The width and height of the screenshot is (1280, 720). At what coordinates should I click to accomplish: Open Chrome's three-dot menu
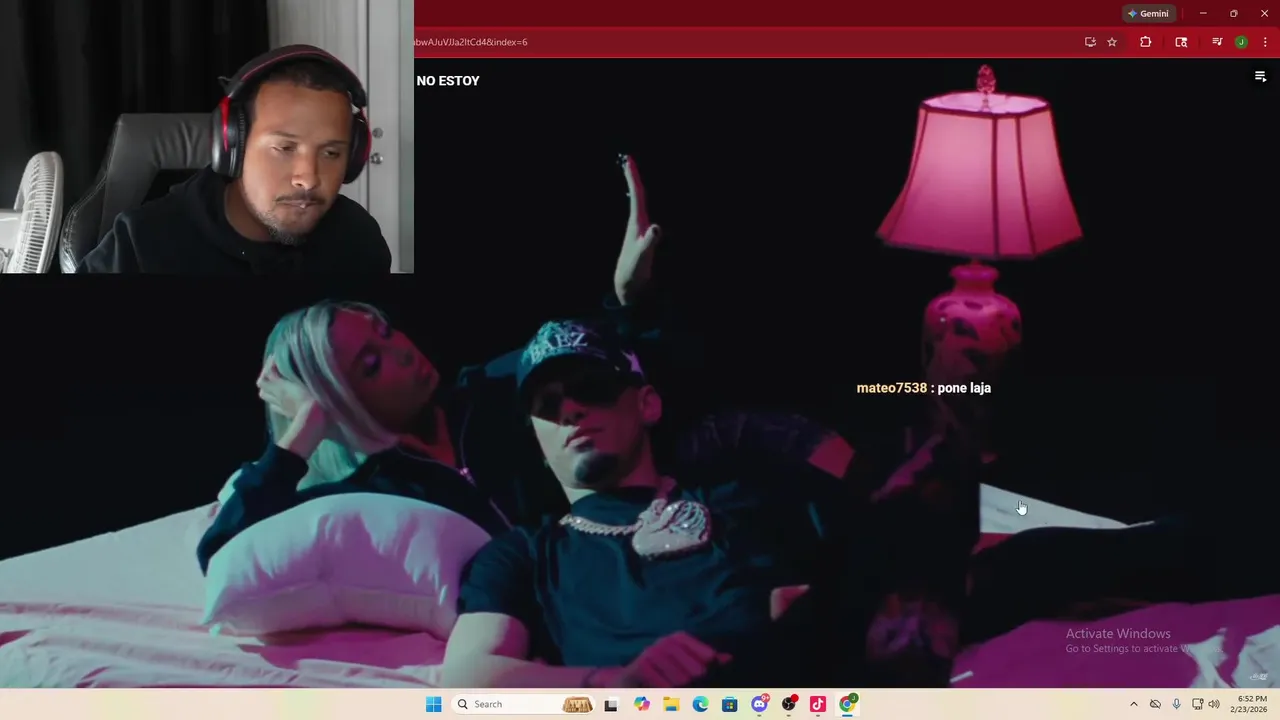(1264, 42)
